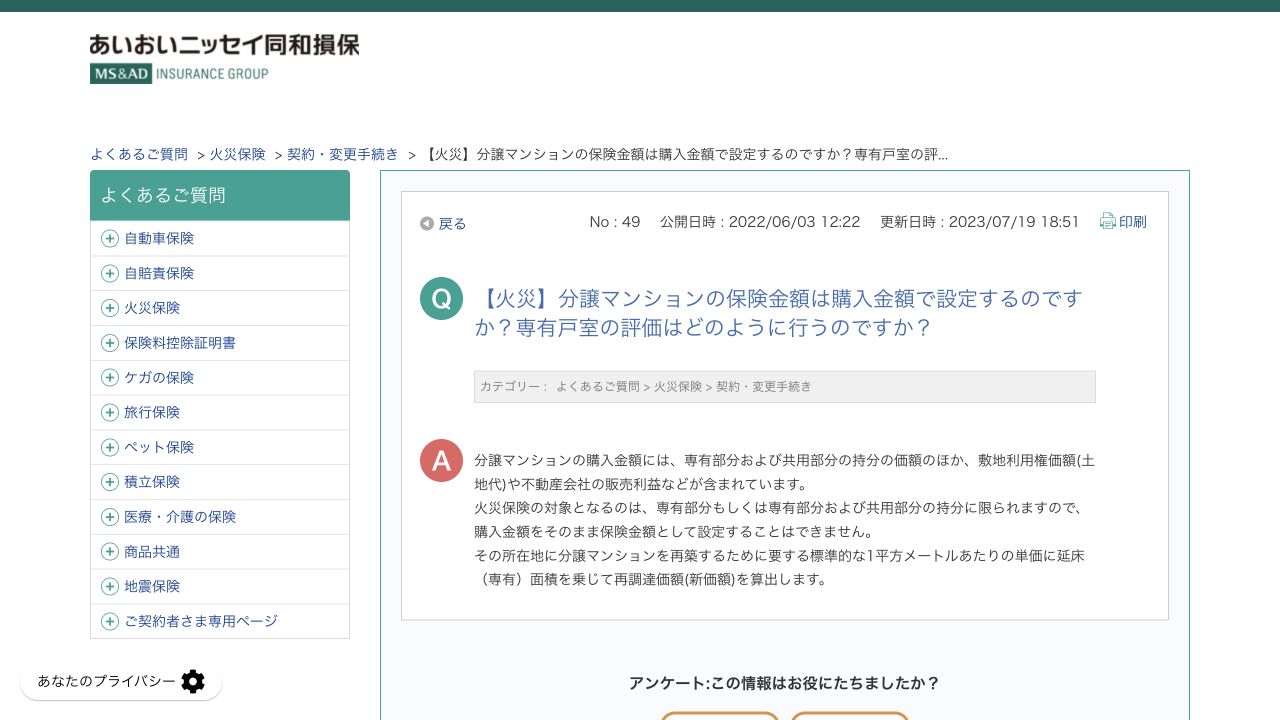Viewport: 1280px width, 720px height.
Task: Click the 戻る back link
Action: point(452,224)
